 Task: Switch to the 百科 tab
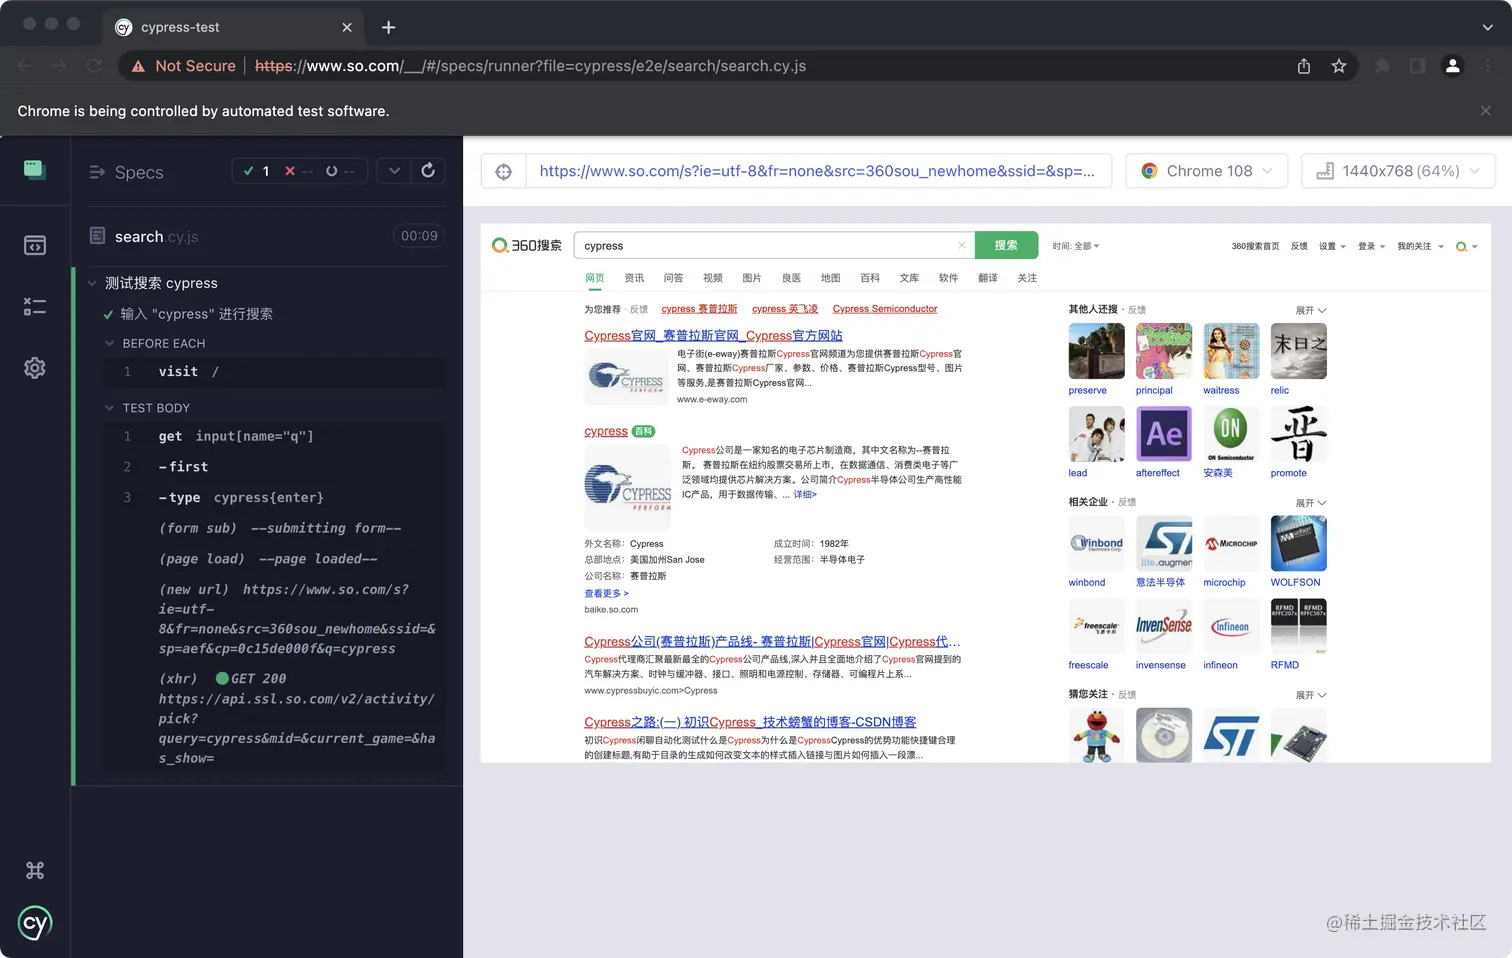[x=870, y=278]
